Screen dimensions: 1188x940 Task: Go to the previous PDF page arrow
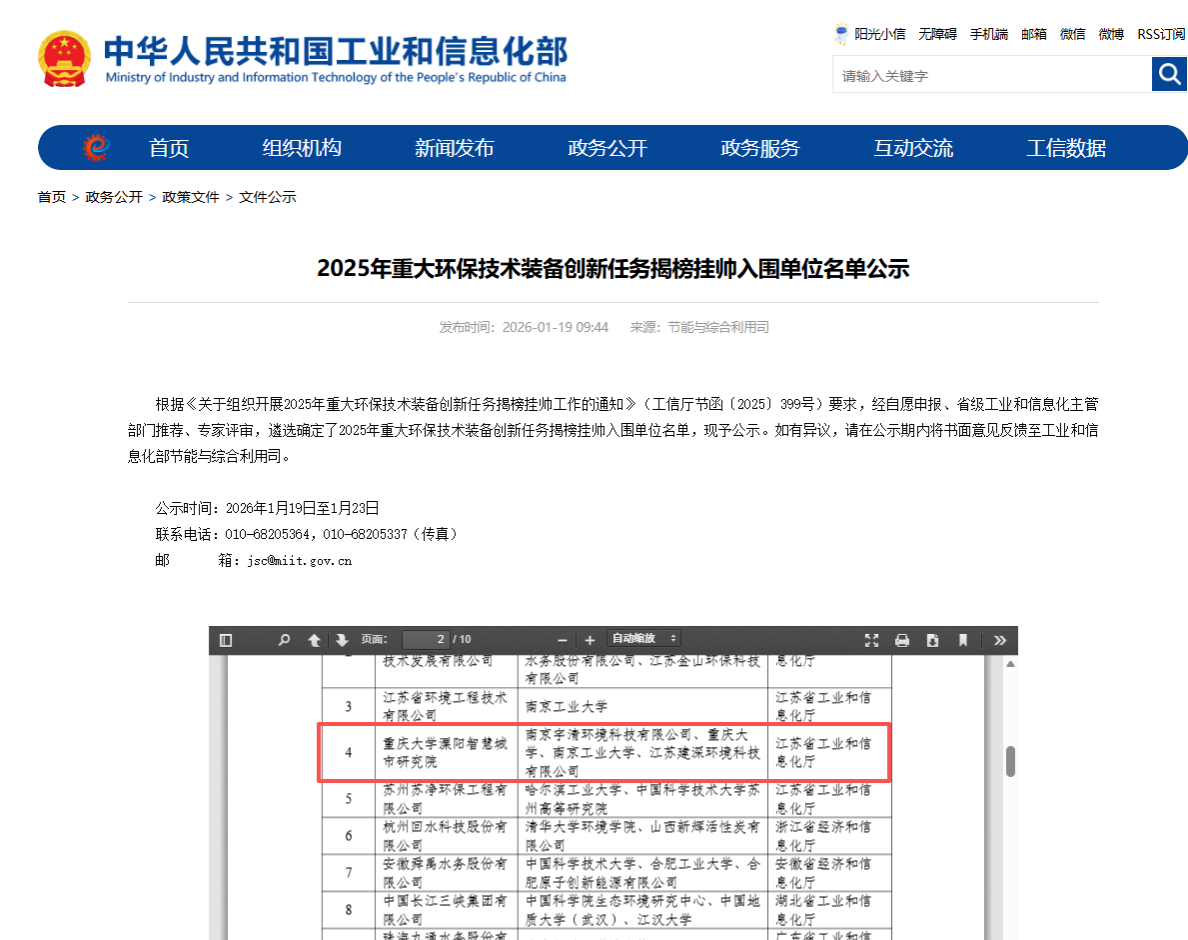[x=312, y=640]
